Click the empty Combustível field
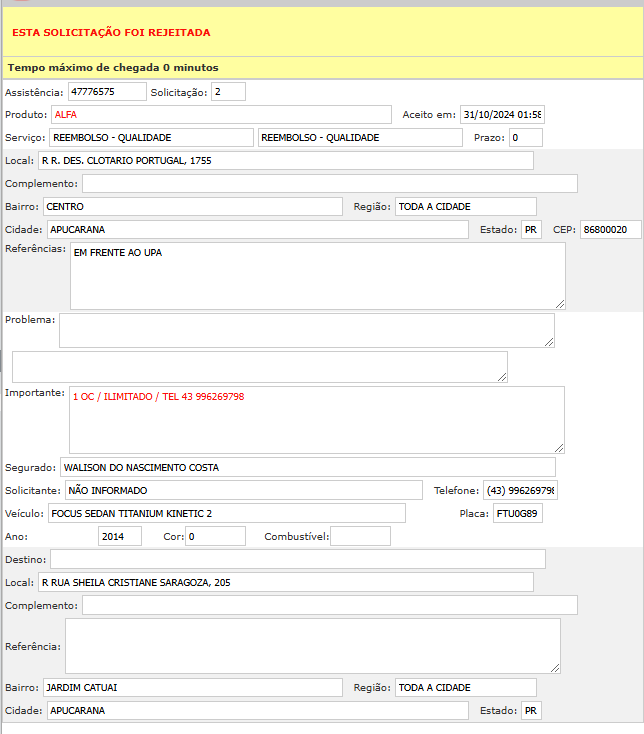Image resolution: width=644 pixels, height=734 pixels. 360,536
